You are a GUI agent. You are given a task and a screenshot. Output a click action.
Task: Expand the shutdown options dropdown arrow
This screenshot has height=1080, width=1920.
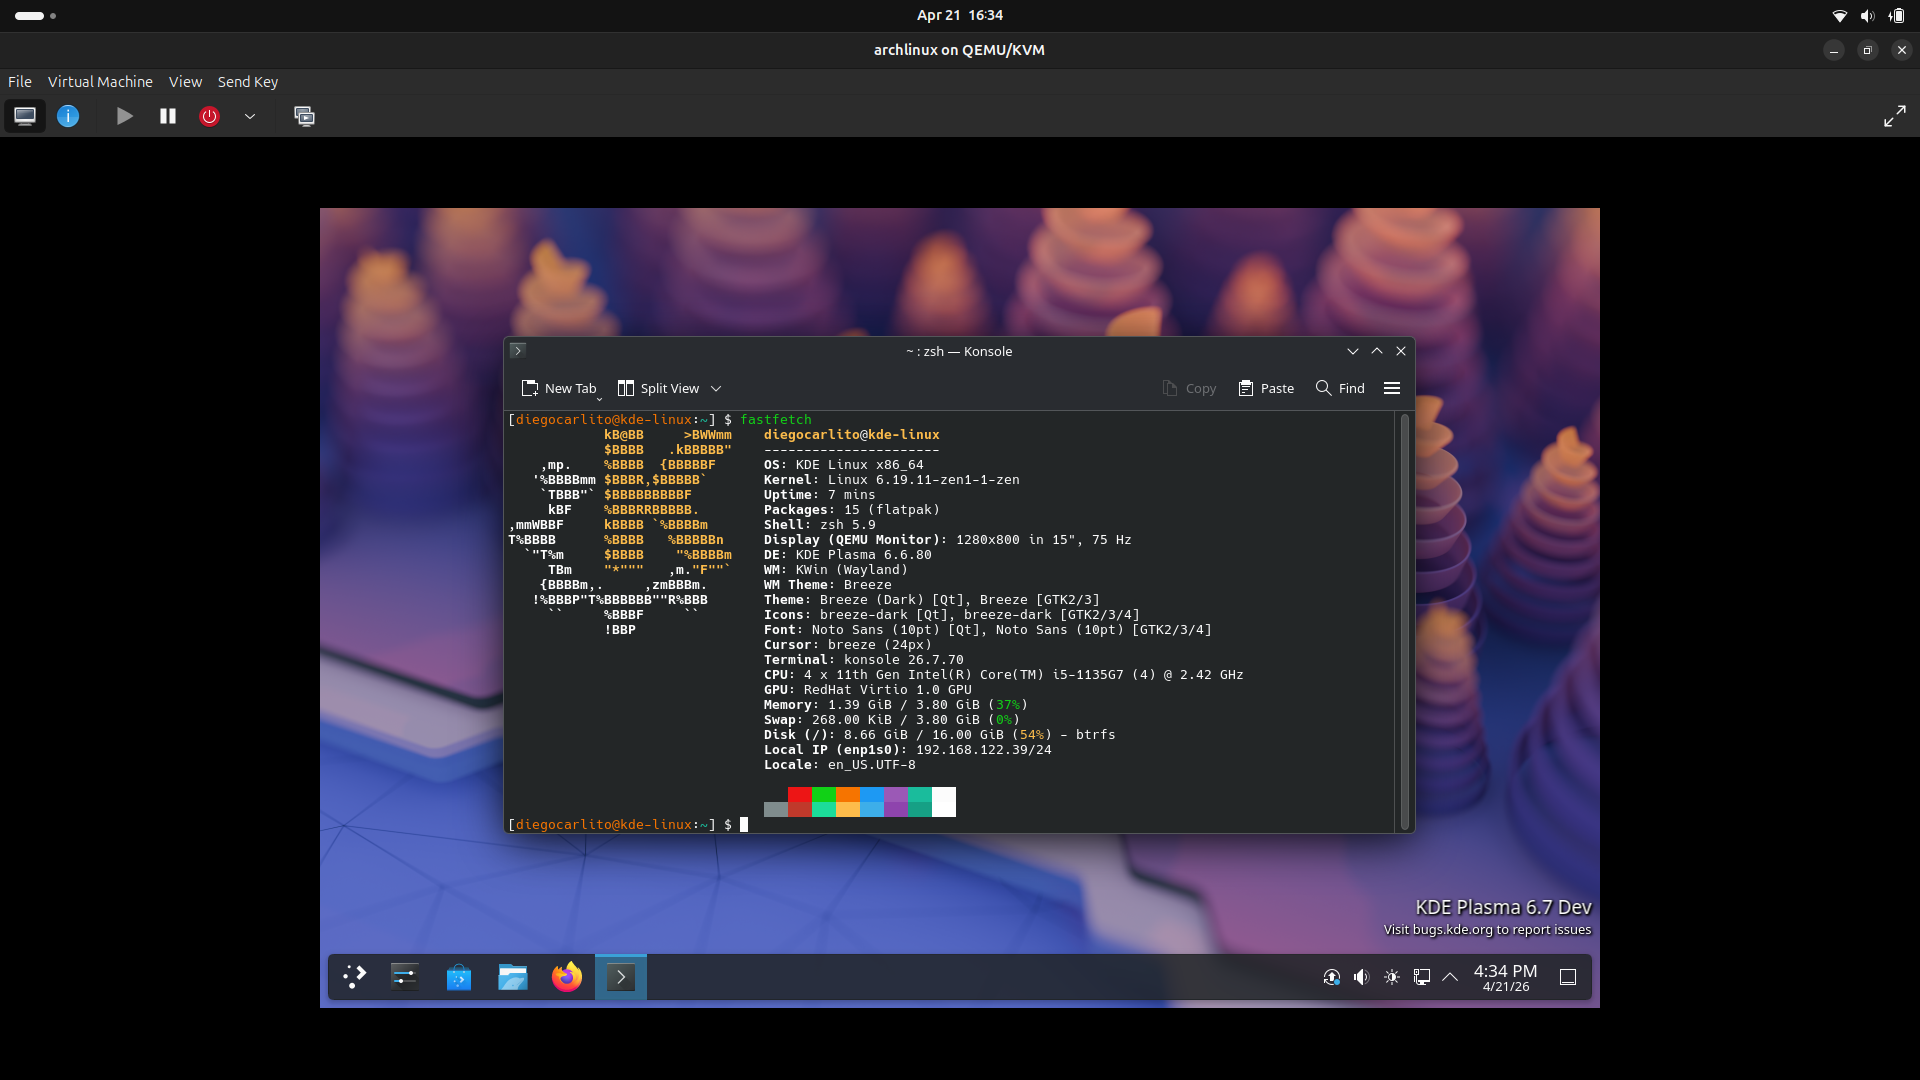point(250,116)
